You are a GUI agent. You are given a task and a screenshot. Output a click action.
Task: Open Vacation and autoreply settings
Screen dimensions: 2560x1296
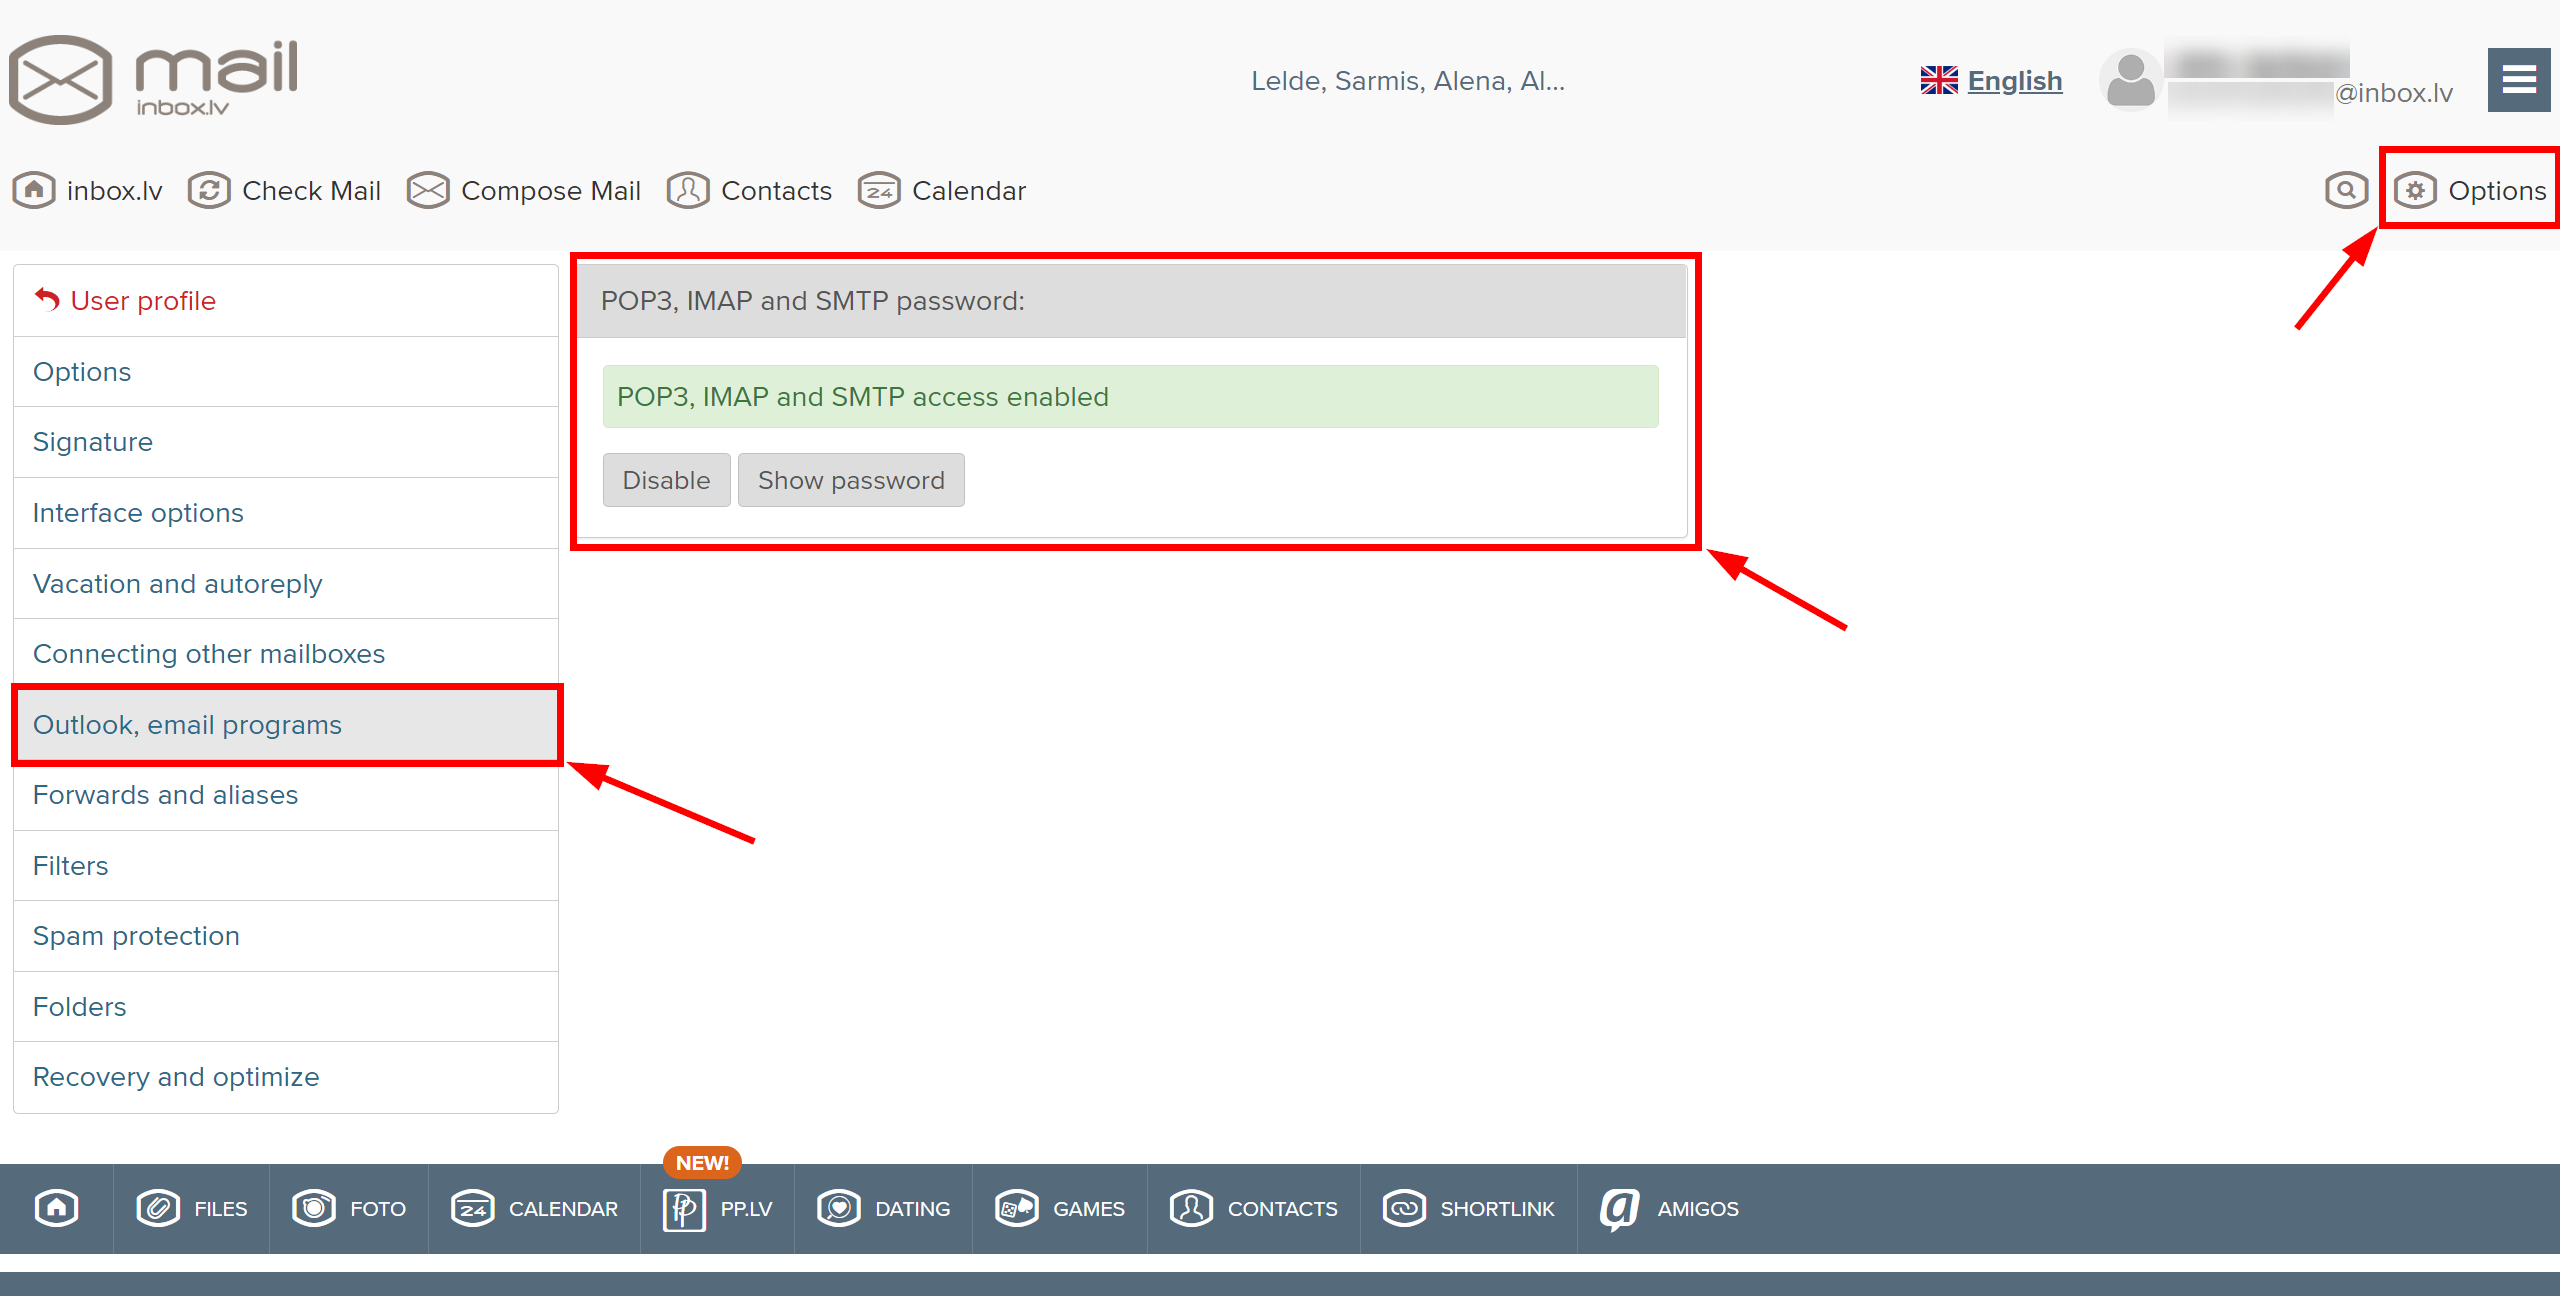(x=286, y=584)
